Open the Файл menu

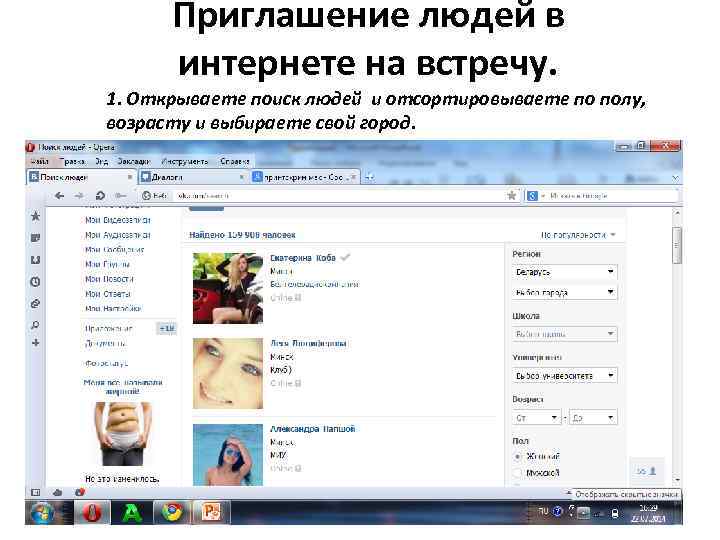[x=39, y=162]
